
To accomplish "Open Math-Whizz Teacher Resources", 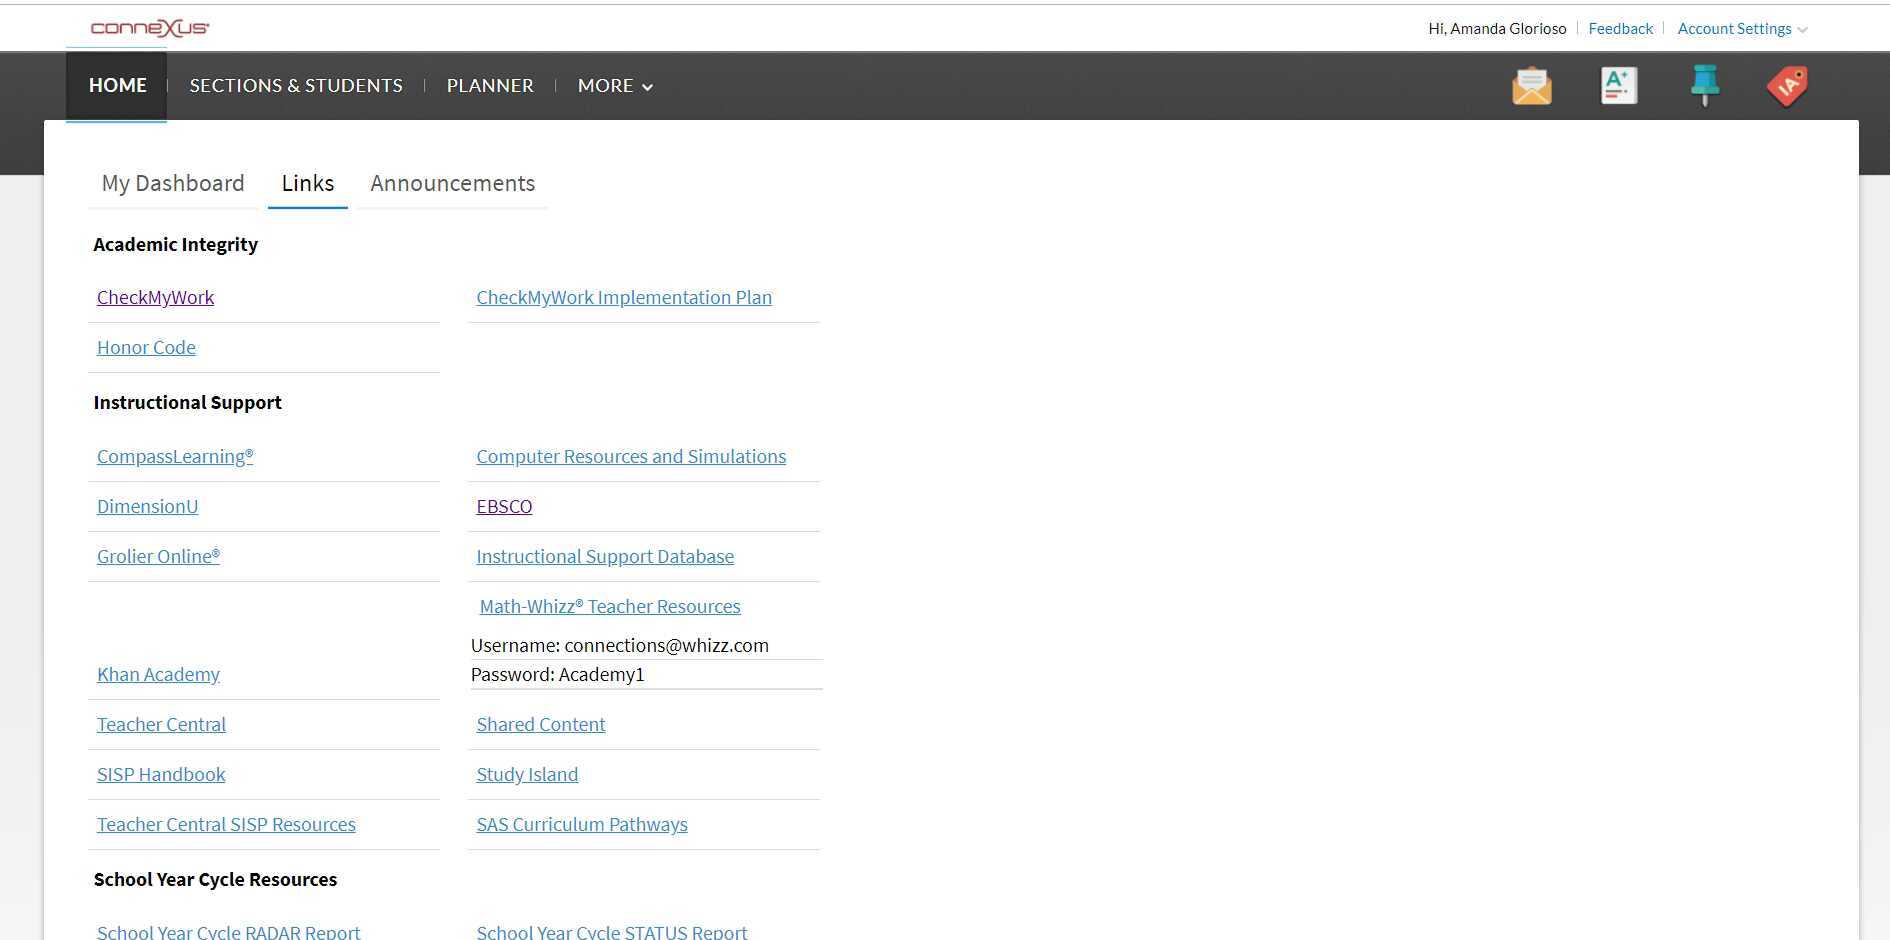I will [x=610, y=606].
